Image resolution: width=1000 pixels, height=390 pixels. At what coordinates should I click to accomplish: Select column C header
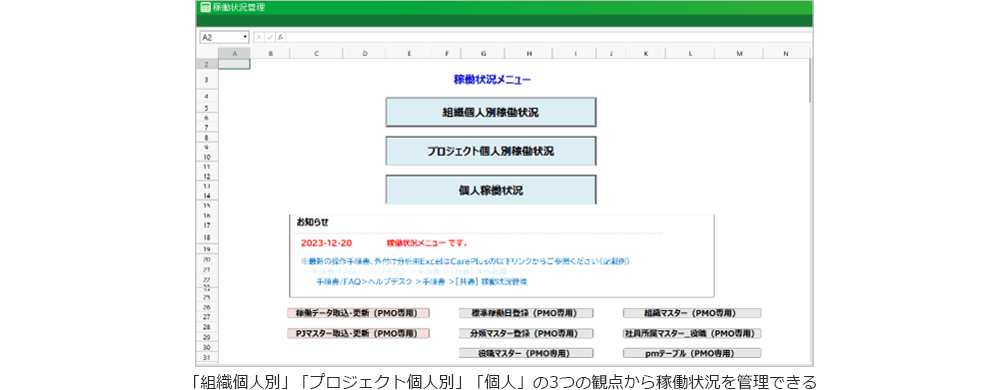point(316,54)
